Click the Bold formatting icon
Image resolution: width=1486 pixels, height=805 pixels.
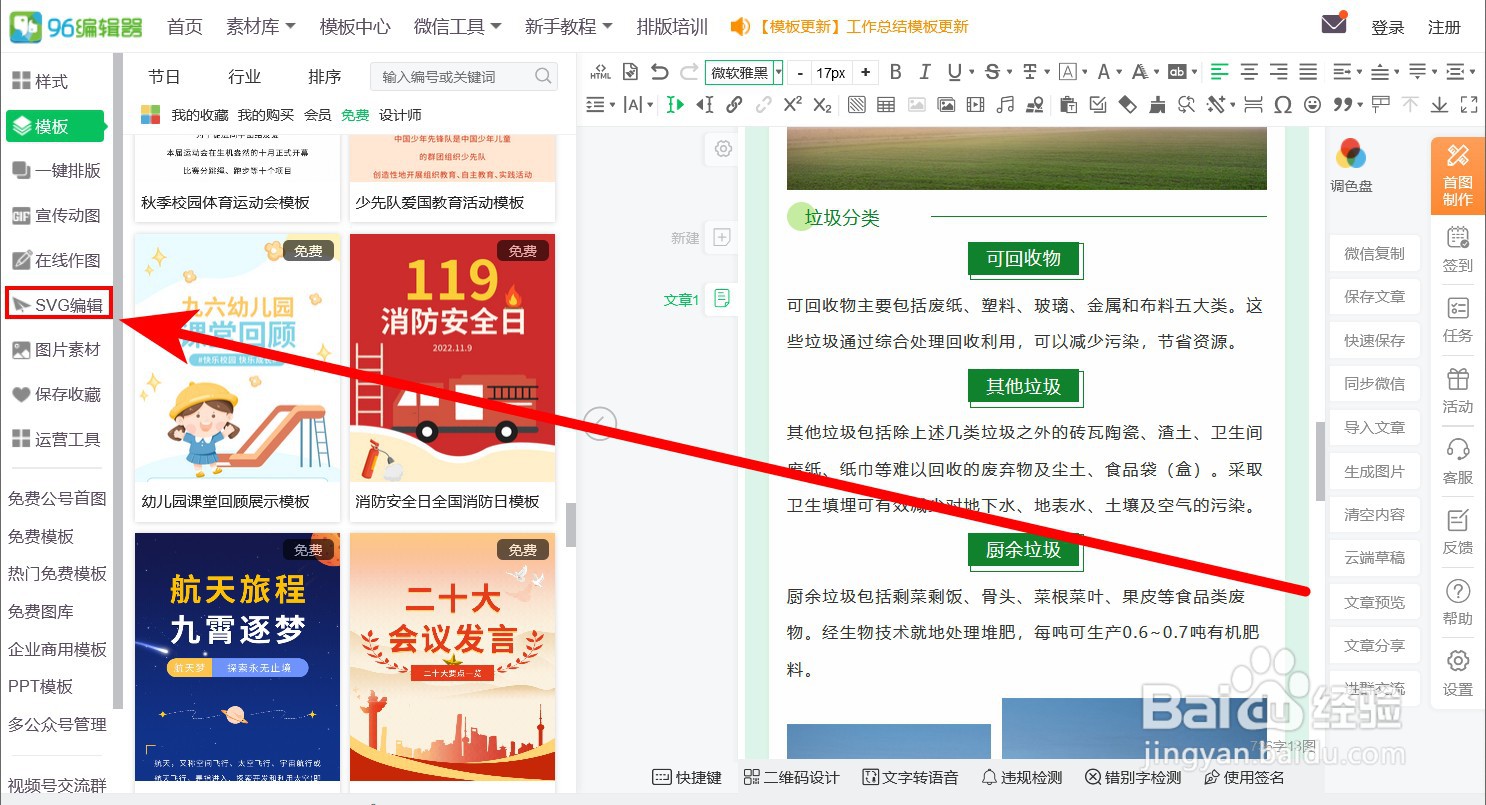[x=895, y=72]
